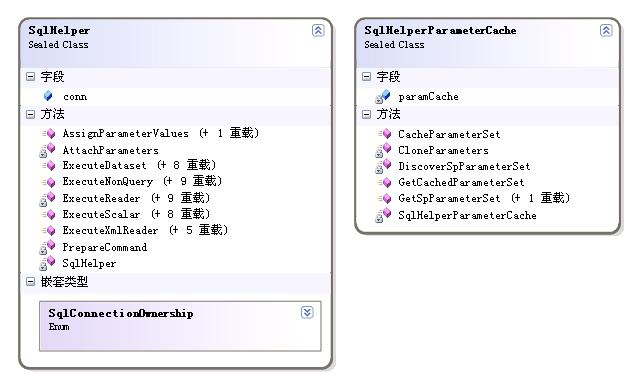
Task: Click the SqlHelper constructor method icon
Action: [48, 263]
